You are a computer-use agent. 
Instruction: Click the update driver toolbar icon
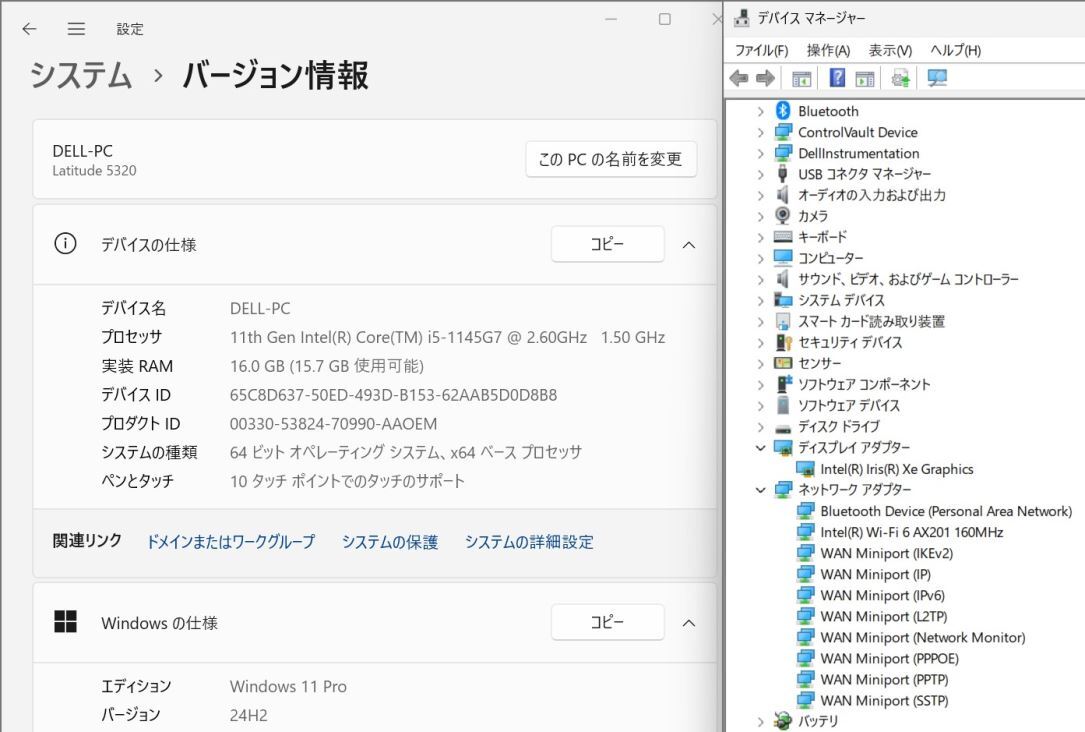[900, 78]
